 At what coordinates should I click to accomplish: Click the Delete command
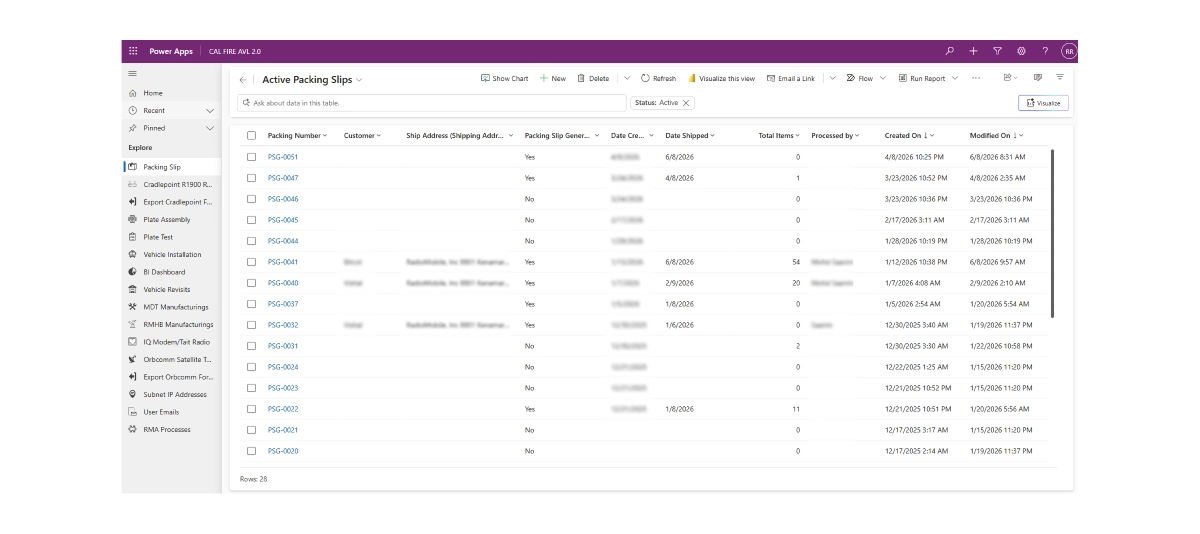pos(593,78)
